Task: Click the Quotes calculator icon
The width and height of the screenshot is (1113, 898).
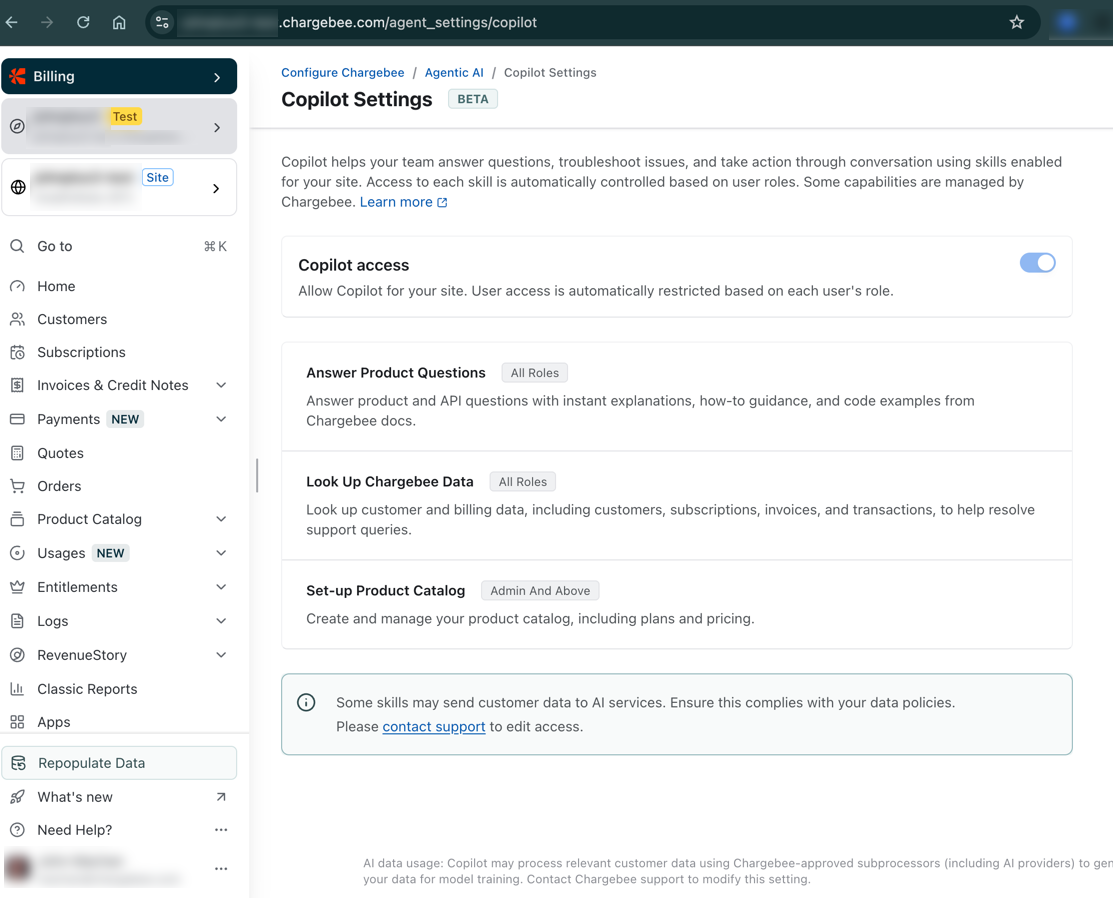Action: pos(18,453)
